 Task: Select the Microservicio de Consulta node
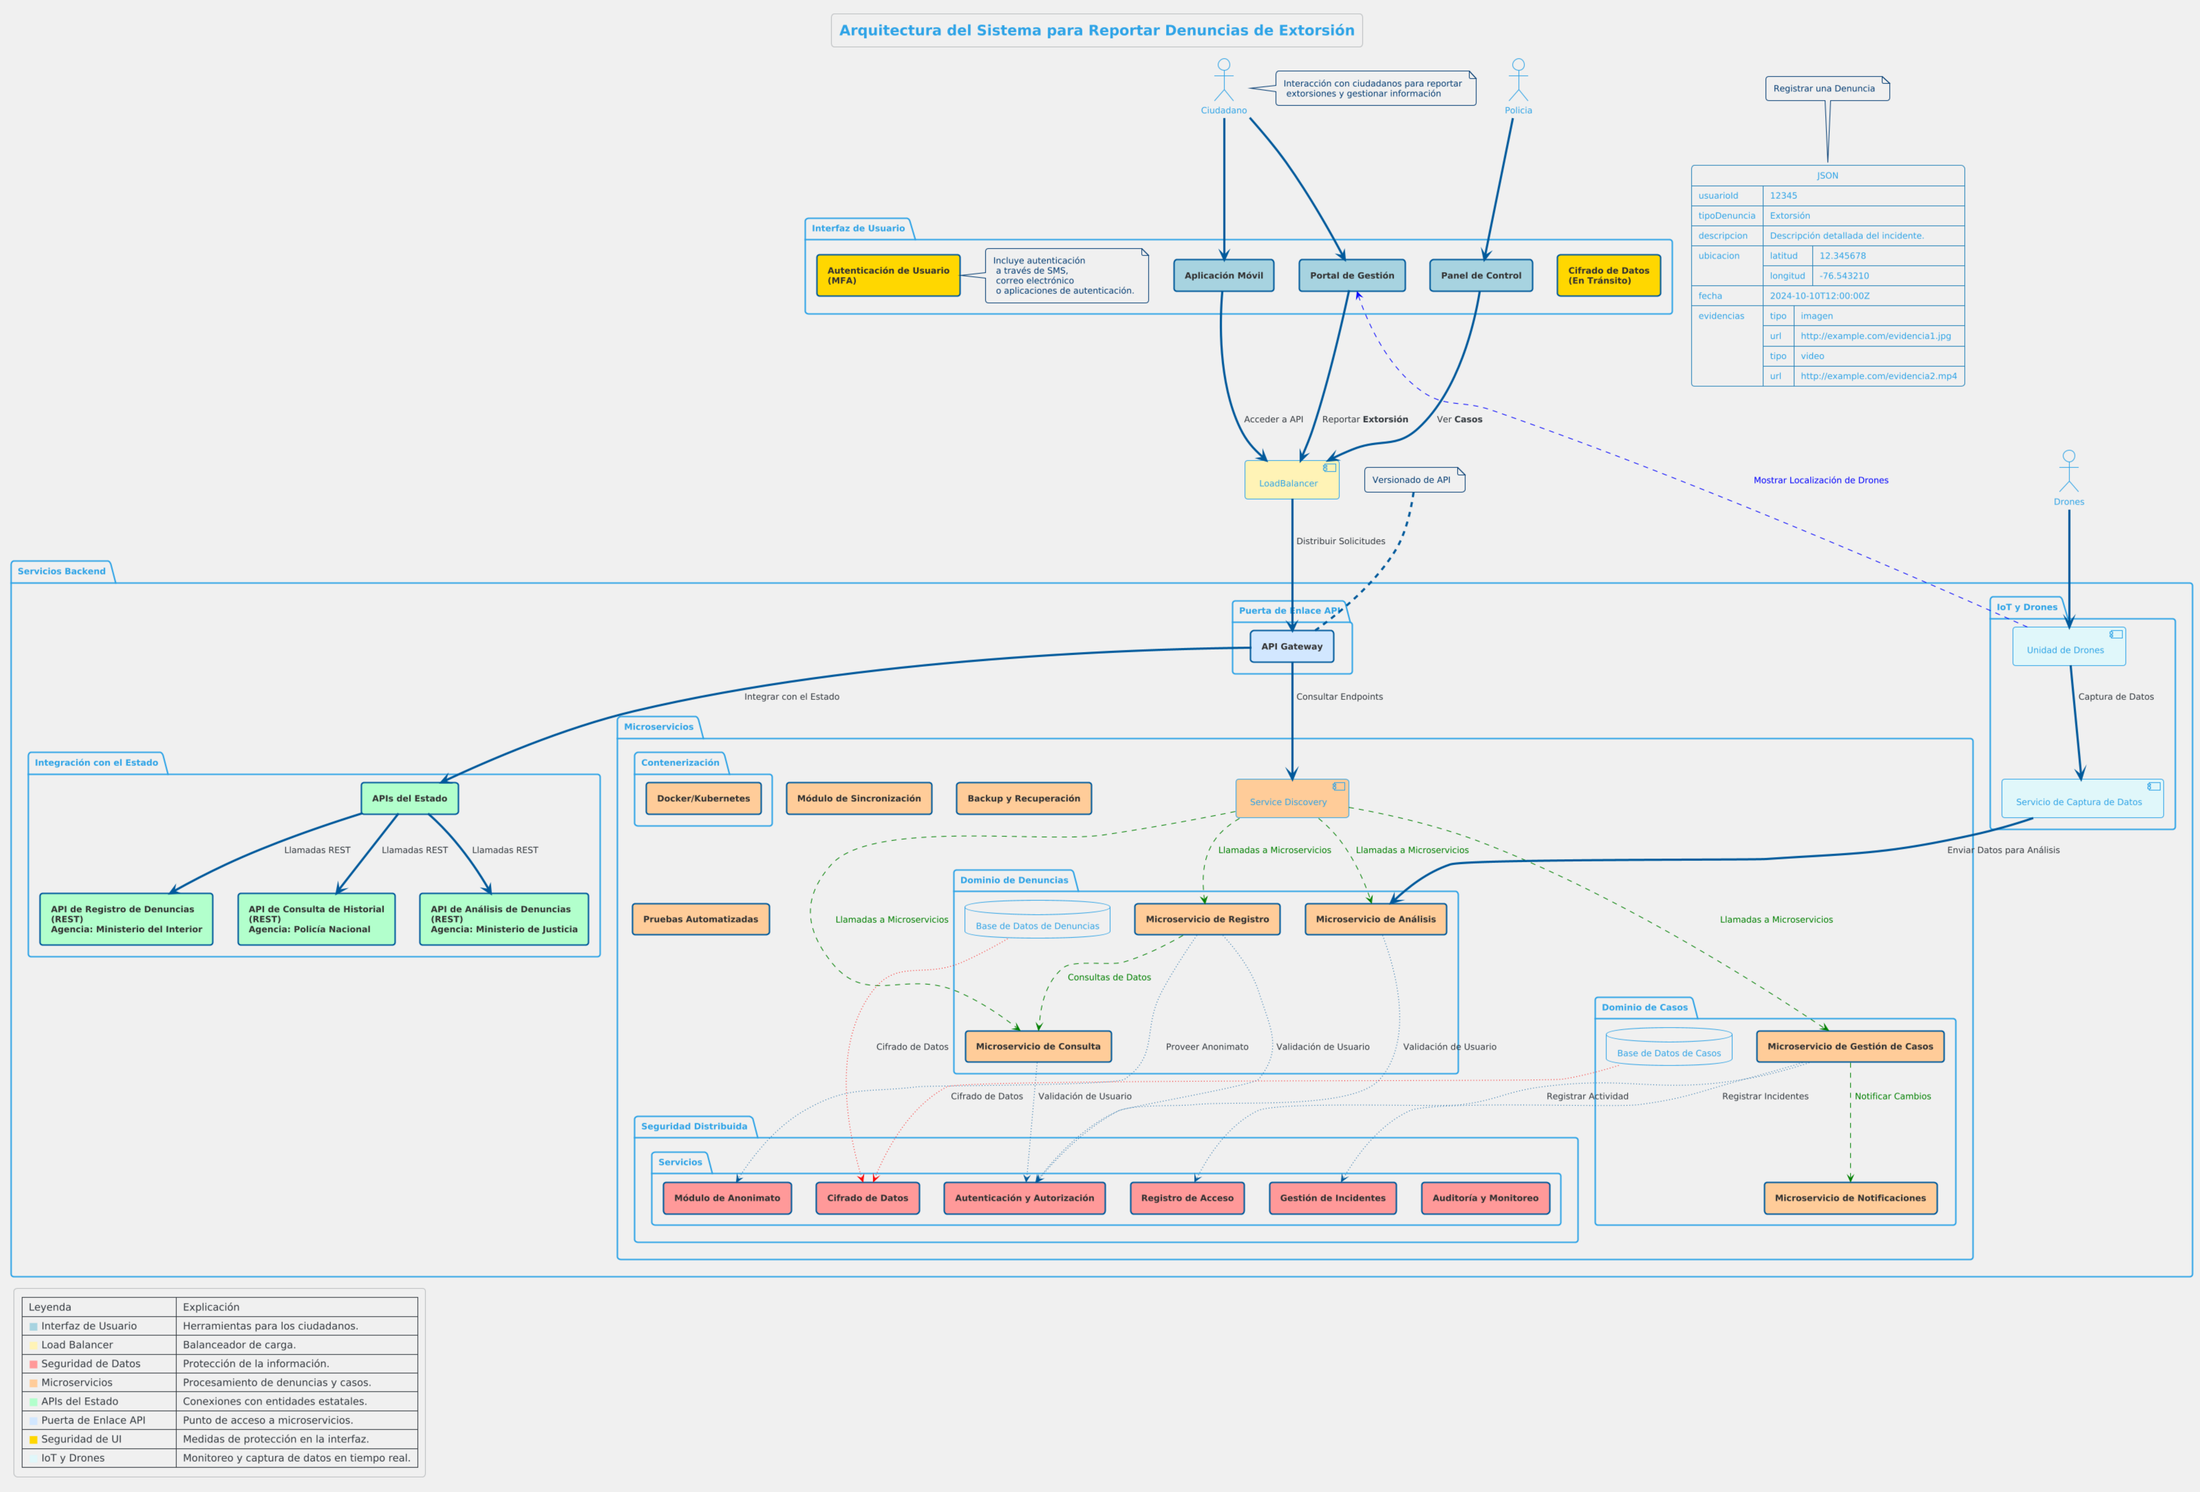pyautogui.click(x=1038, y=1047)
